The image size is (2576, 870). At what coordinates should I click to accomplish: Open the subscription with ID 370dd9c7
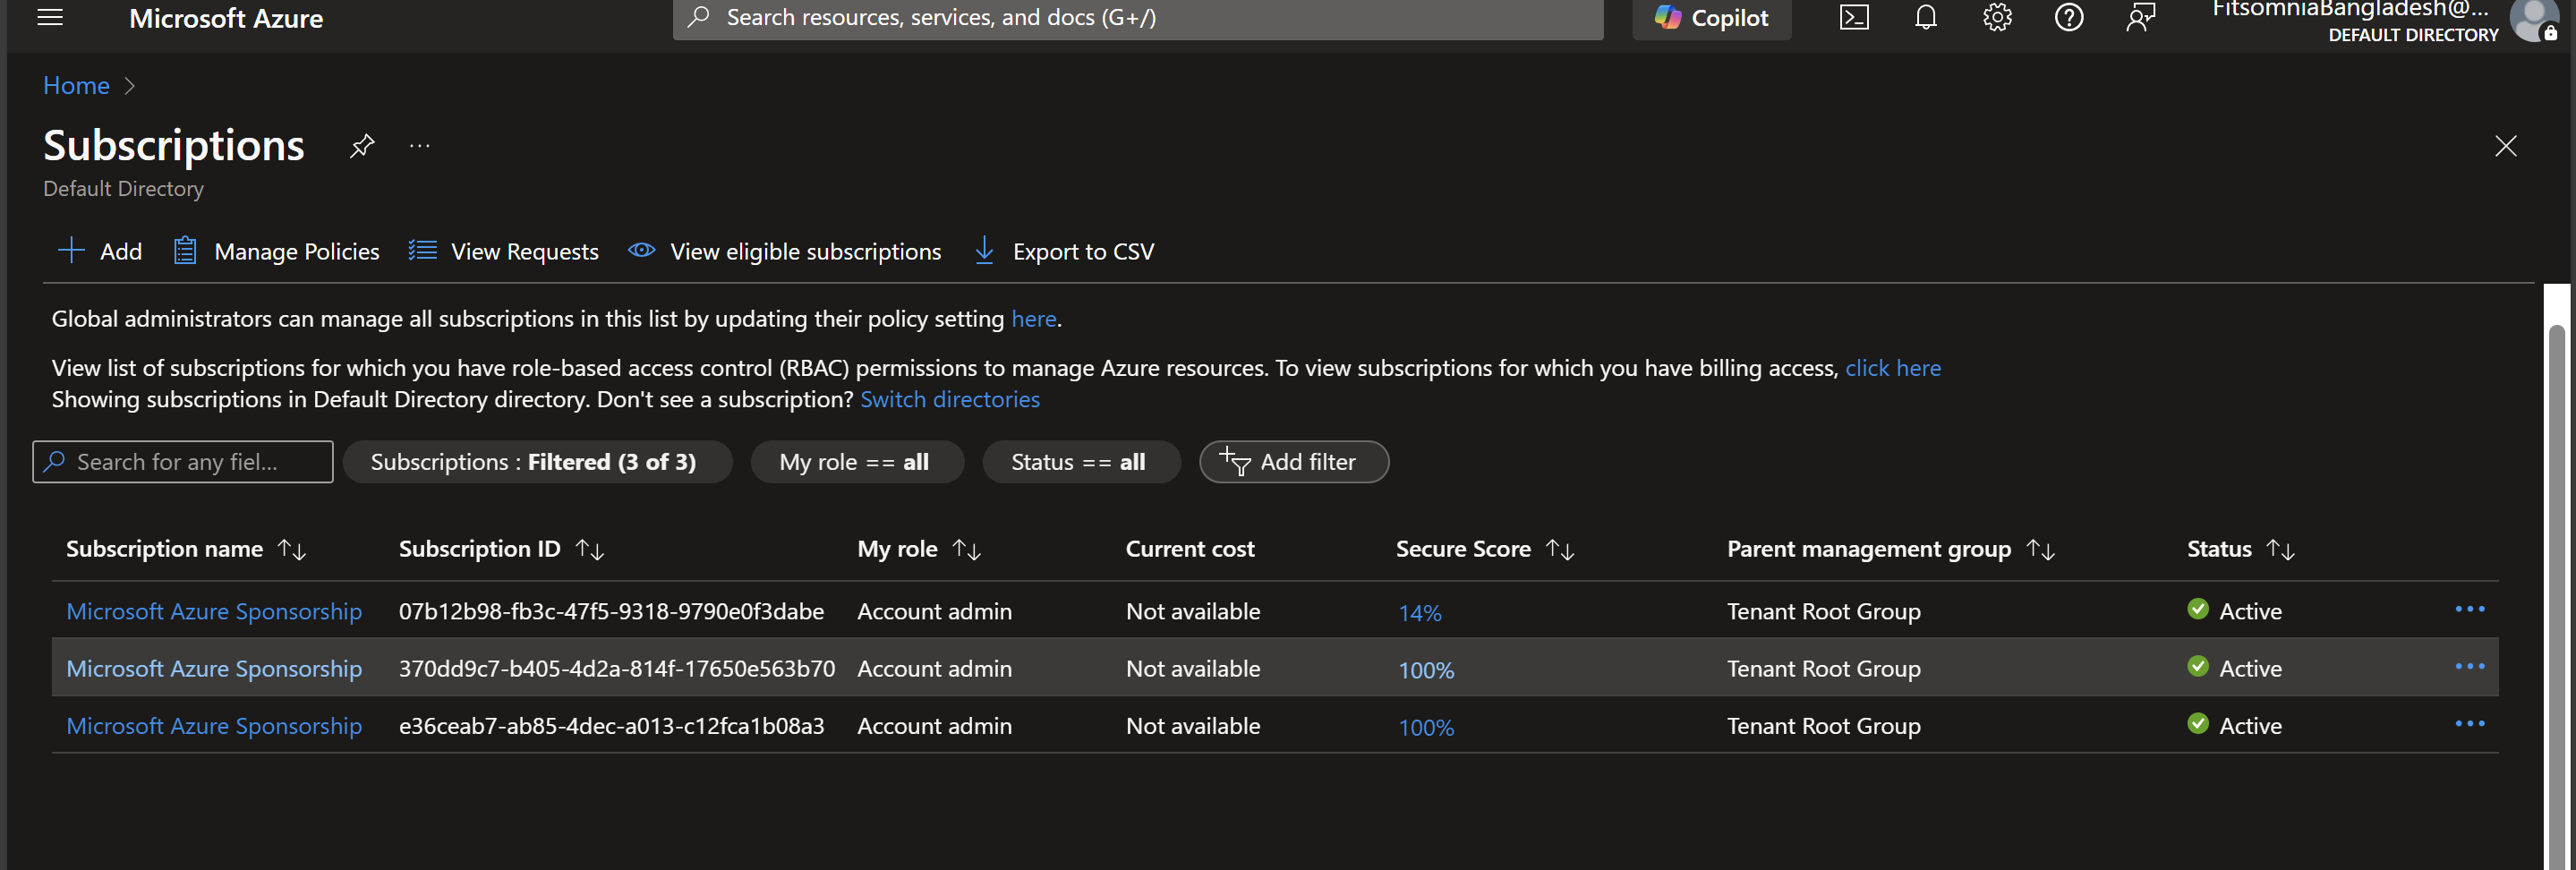pyautogui.click(x=214, y=668)
